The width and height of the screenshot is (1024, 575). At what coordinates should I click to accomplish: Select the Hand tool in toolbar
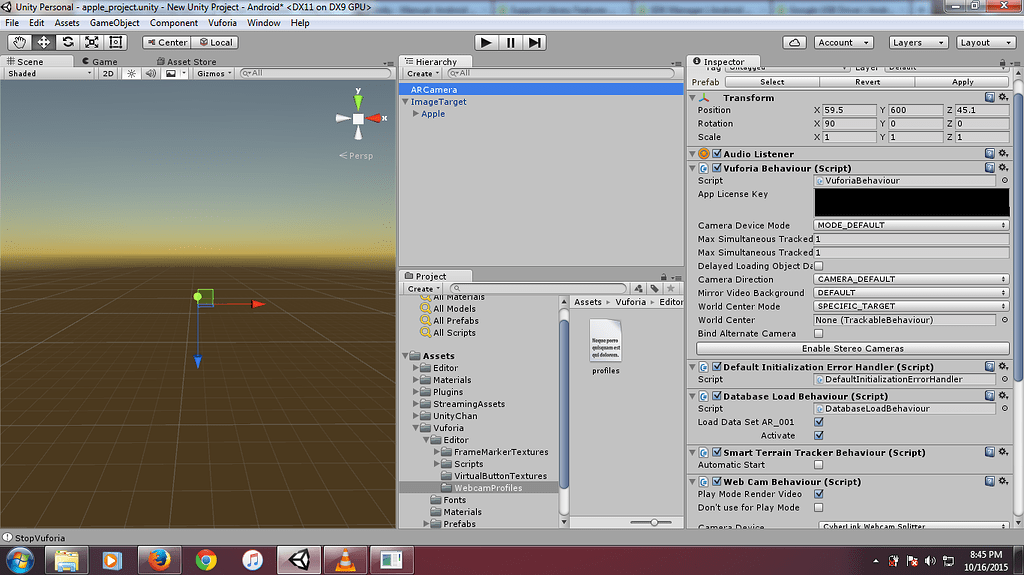point(20,42)
